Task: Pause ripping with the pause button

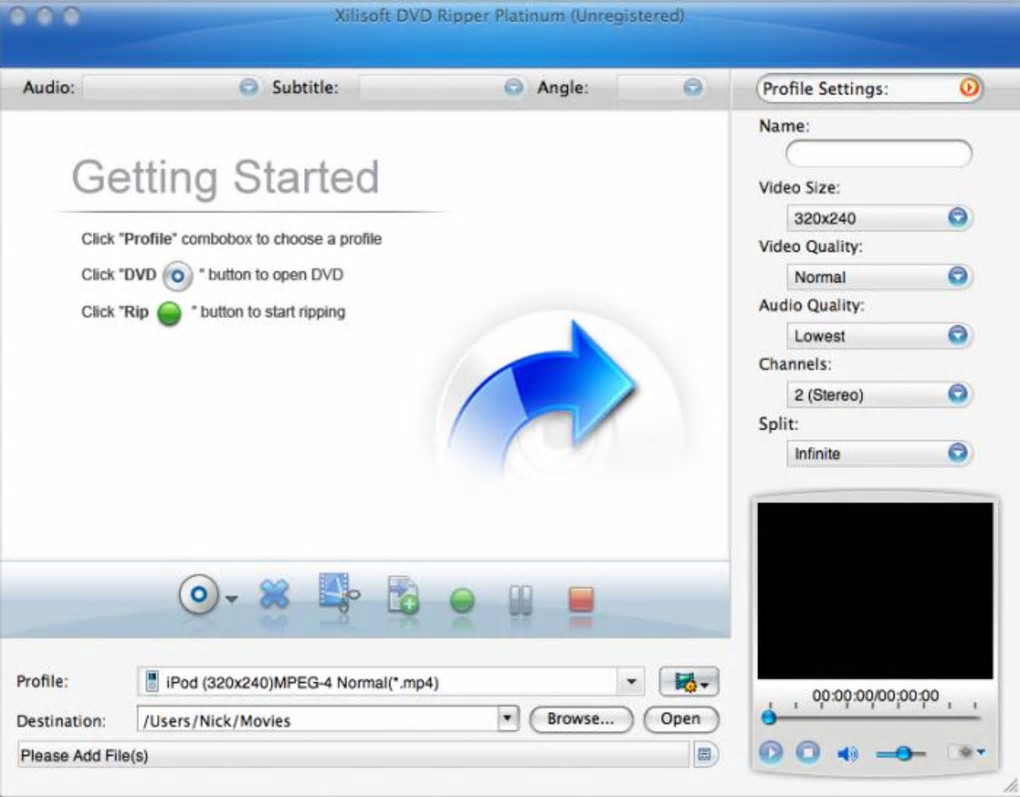Action: tap(520, 600)
